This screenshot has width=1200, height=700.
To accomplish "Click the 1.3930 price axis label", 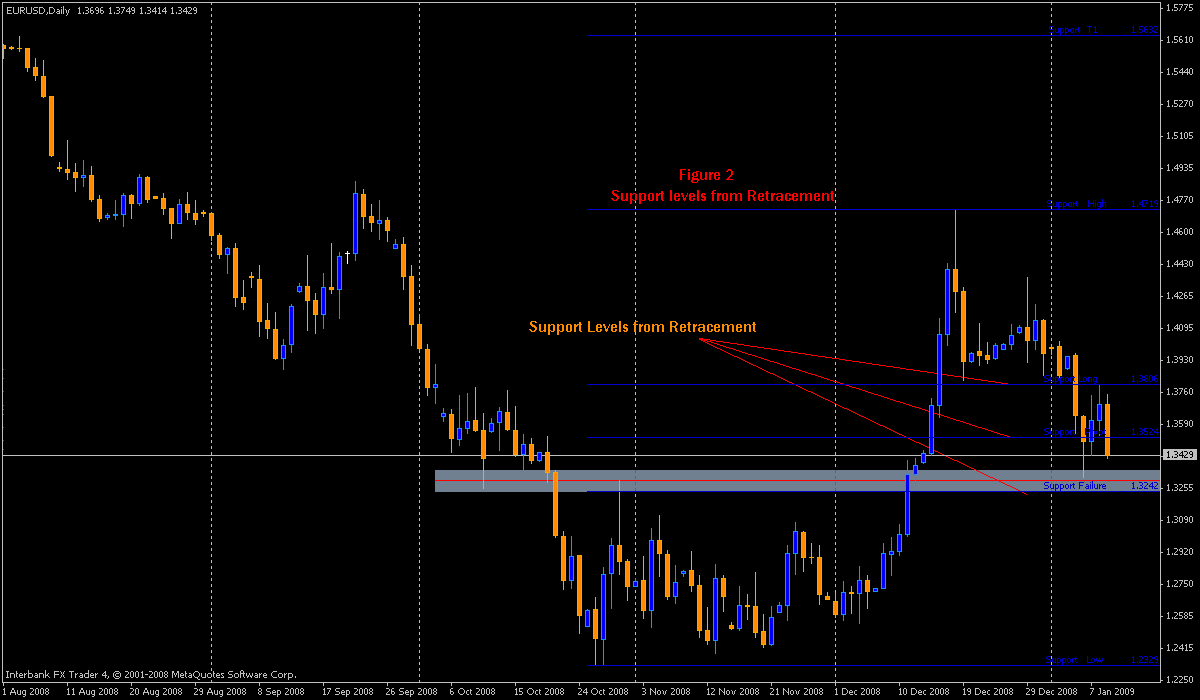I will coord(1180,360).
